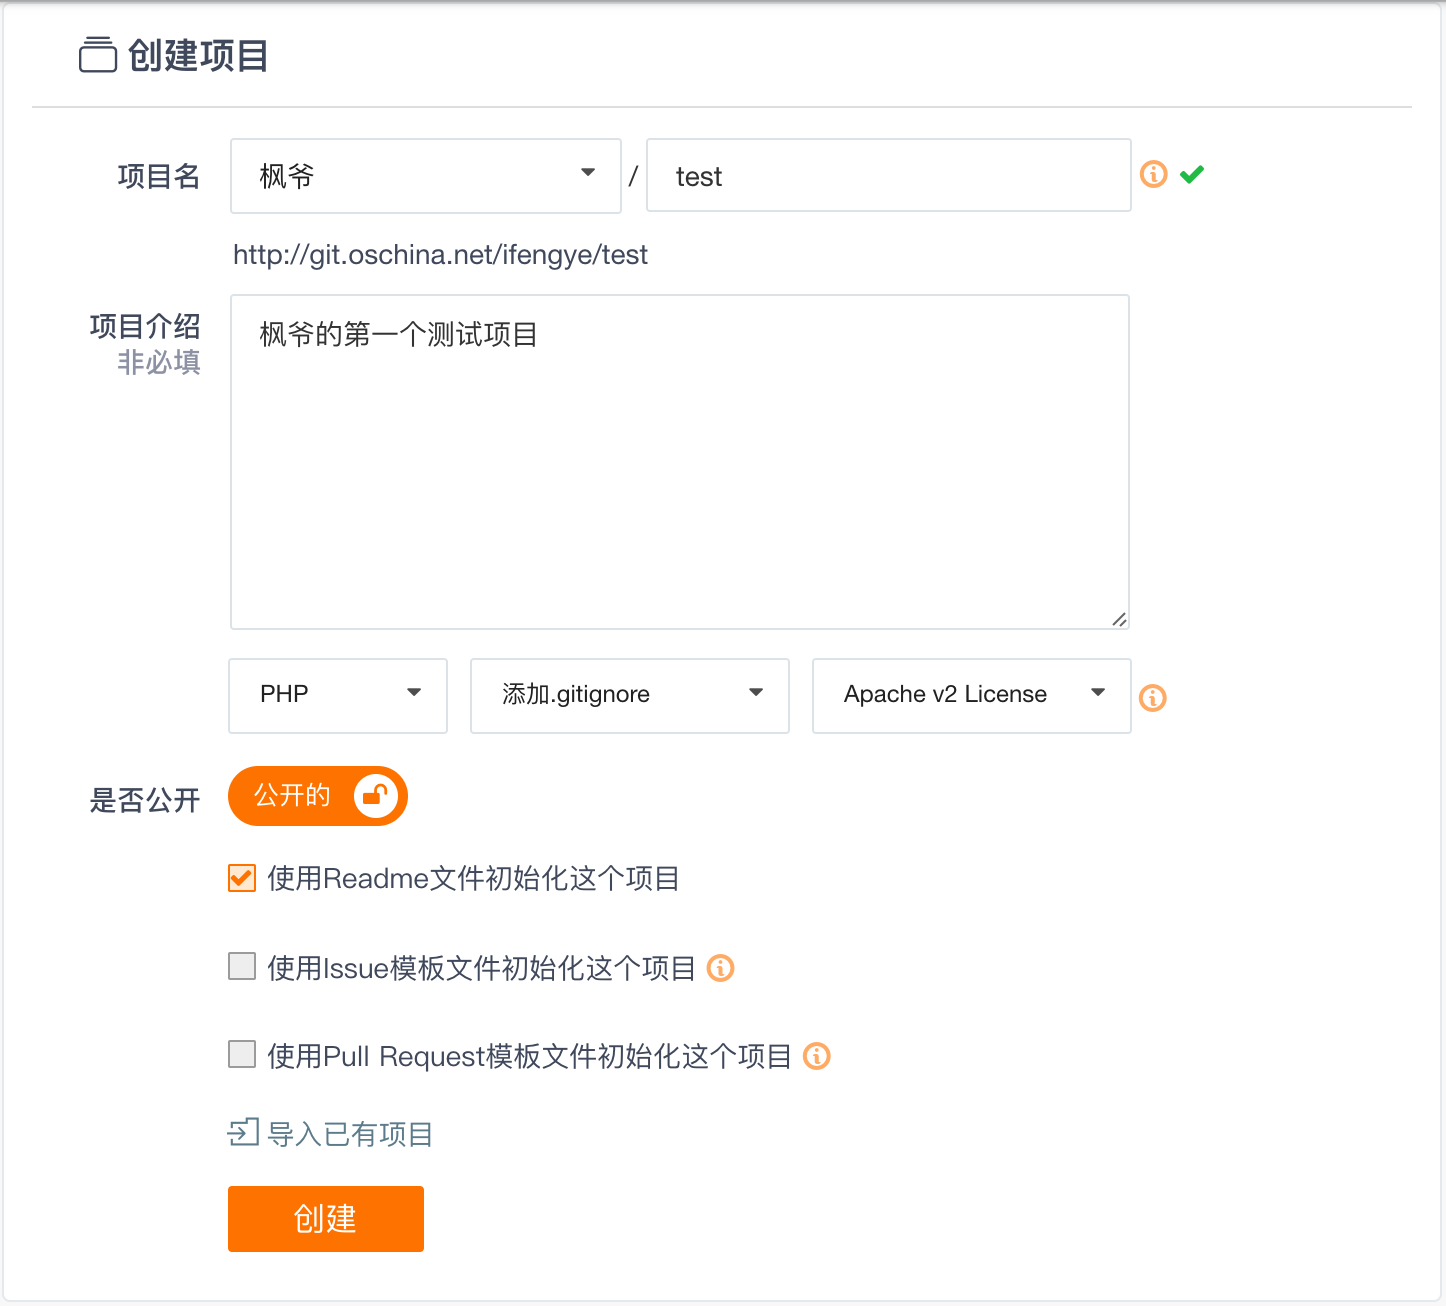The image size is (1446, 1306).
Task: Enable the Issue template checkbox
Action: (x=242, y=966)
